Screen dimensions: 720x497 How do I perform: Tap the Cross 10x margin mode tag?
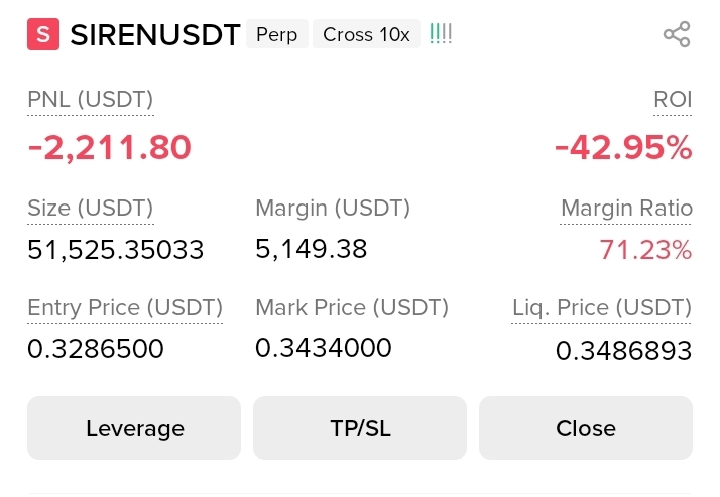pyautogui.click(x=366, y=34)
